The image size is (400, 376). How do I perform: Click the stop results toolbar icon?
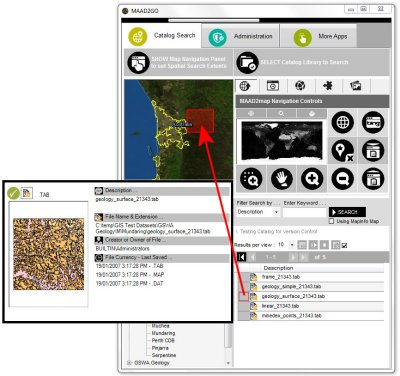point(324,245)
